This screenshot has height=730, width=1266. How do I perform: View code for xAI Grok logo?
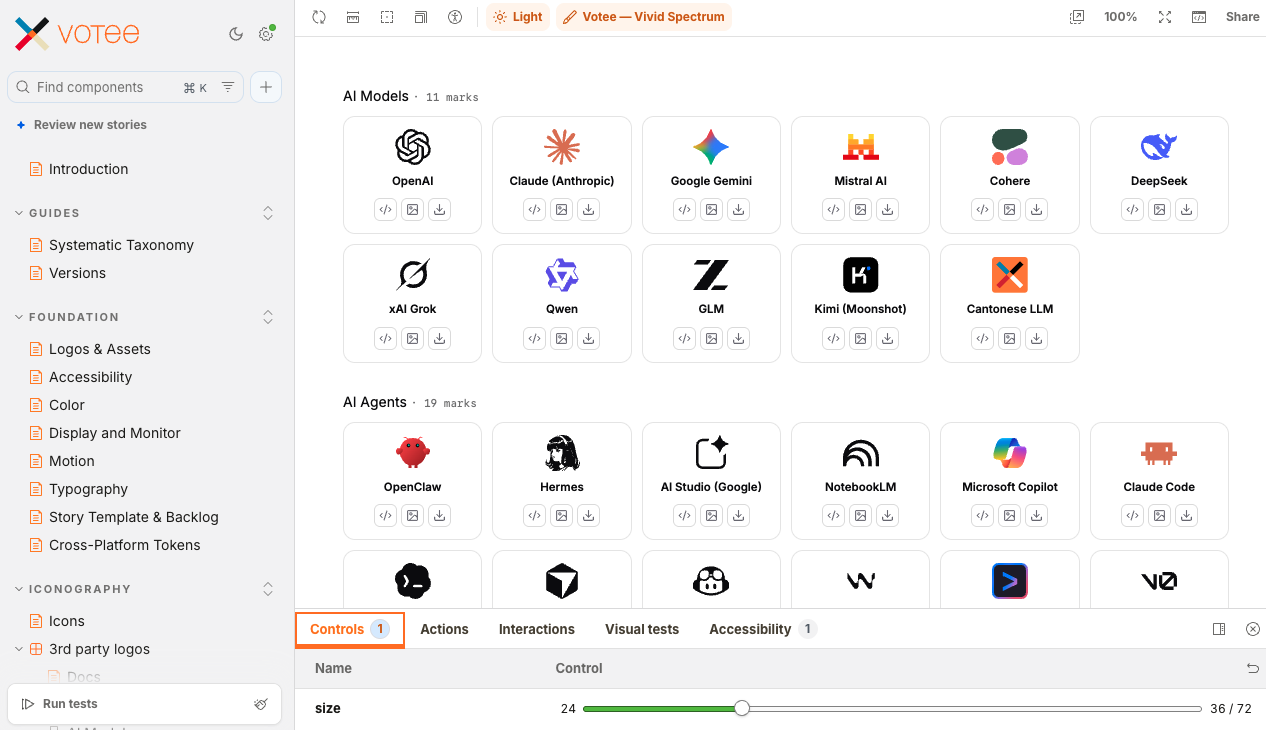(x=385, y=338)
